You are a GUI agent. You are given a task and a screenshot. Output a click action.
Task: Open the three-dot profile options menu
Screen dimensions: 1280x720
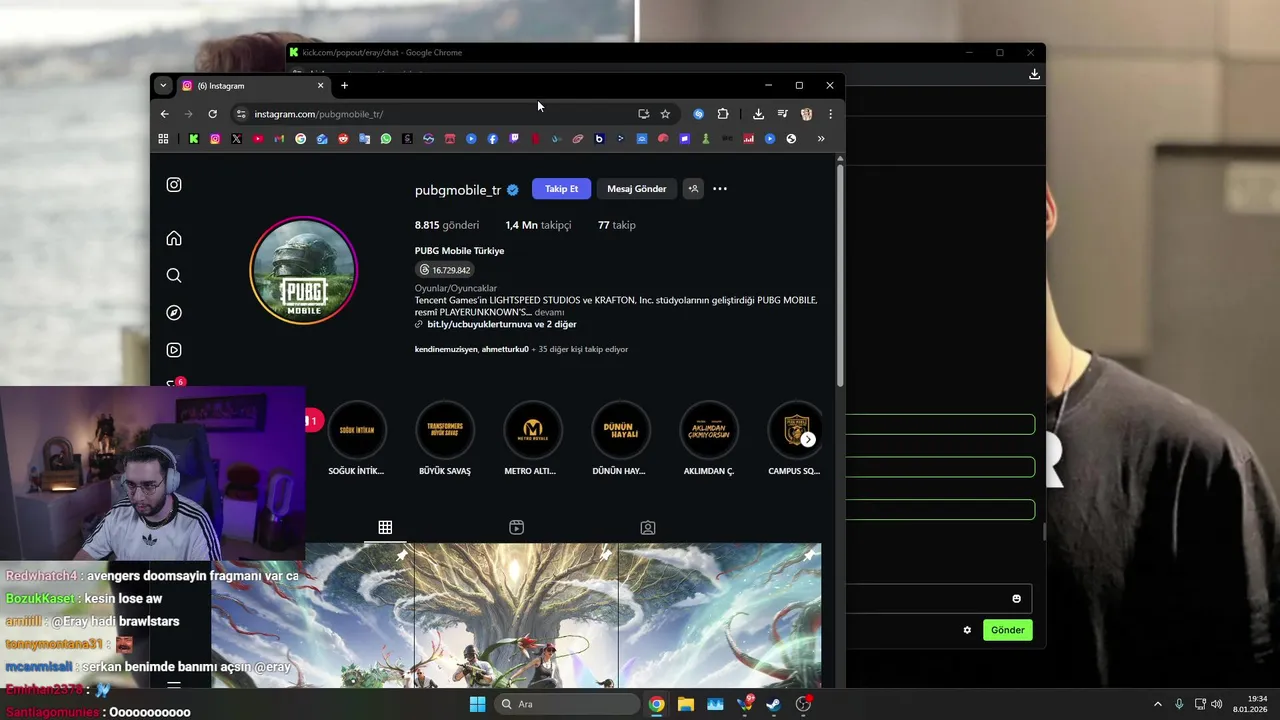(x=720, y=189)
